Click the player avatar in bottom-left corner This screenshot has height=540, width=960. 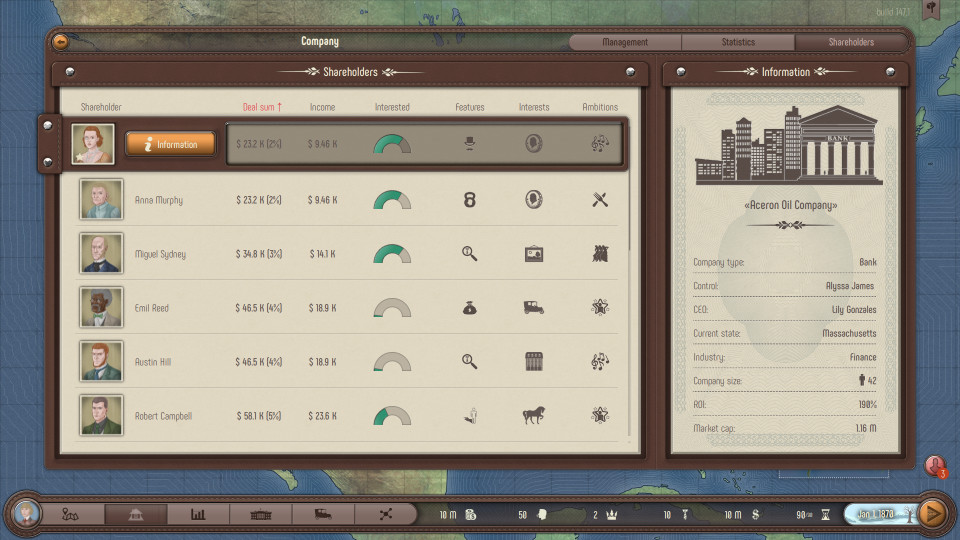click(x=25, y=513)
